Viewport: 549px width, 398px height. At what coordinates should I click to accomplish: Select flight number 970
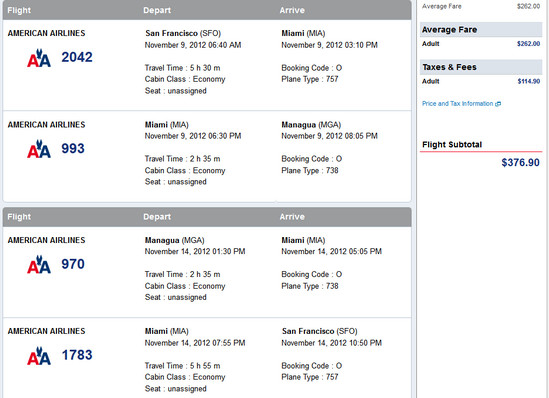tap(73, 264)
